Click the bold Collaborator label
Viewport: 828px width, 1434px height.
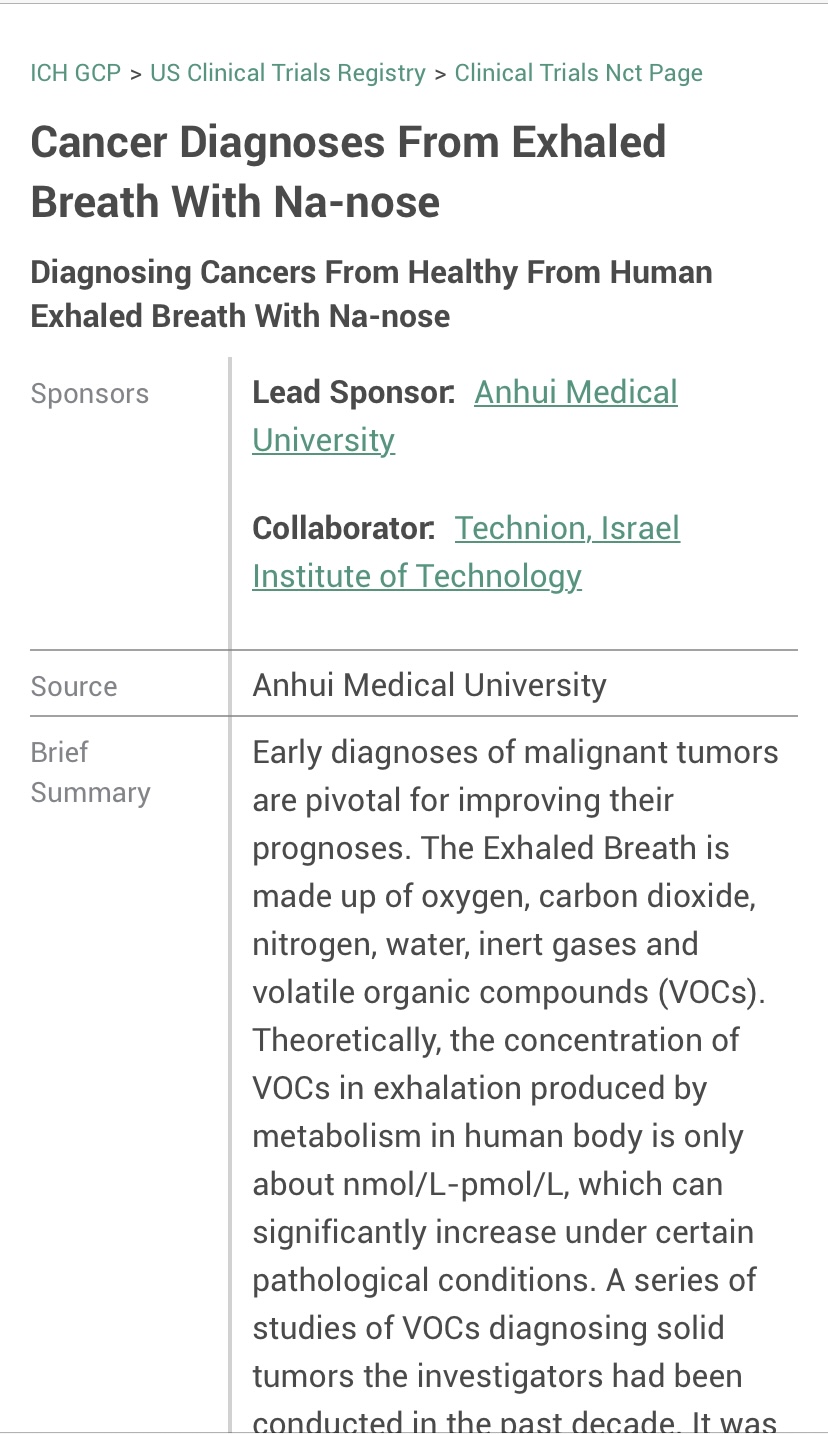click(x=343, y=528)
